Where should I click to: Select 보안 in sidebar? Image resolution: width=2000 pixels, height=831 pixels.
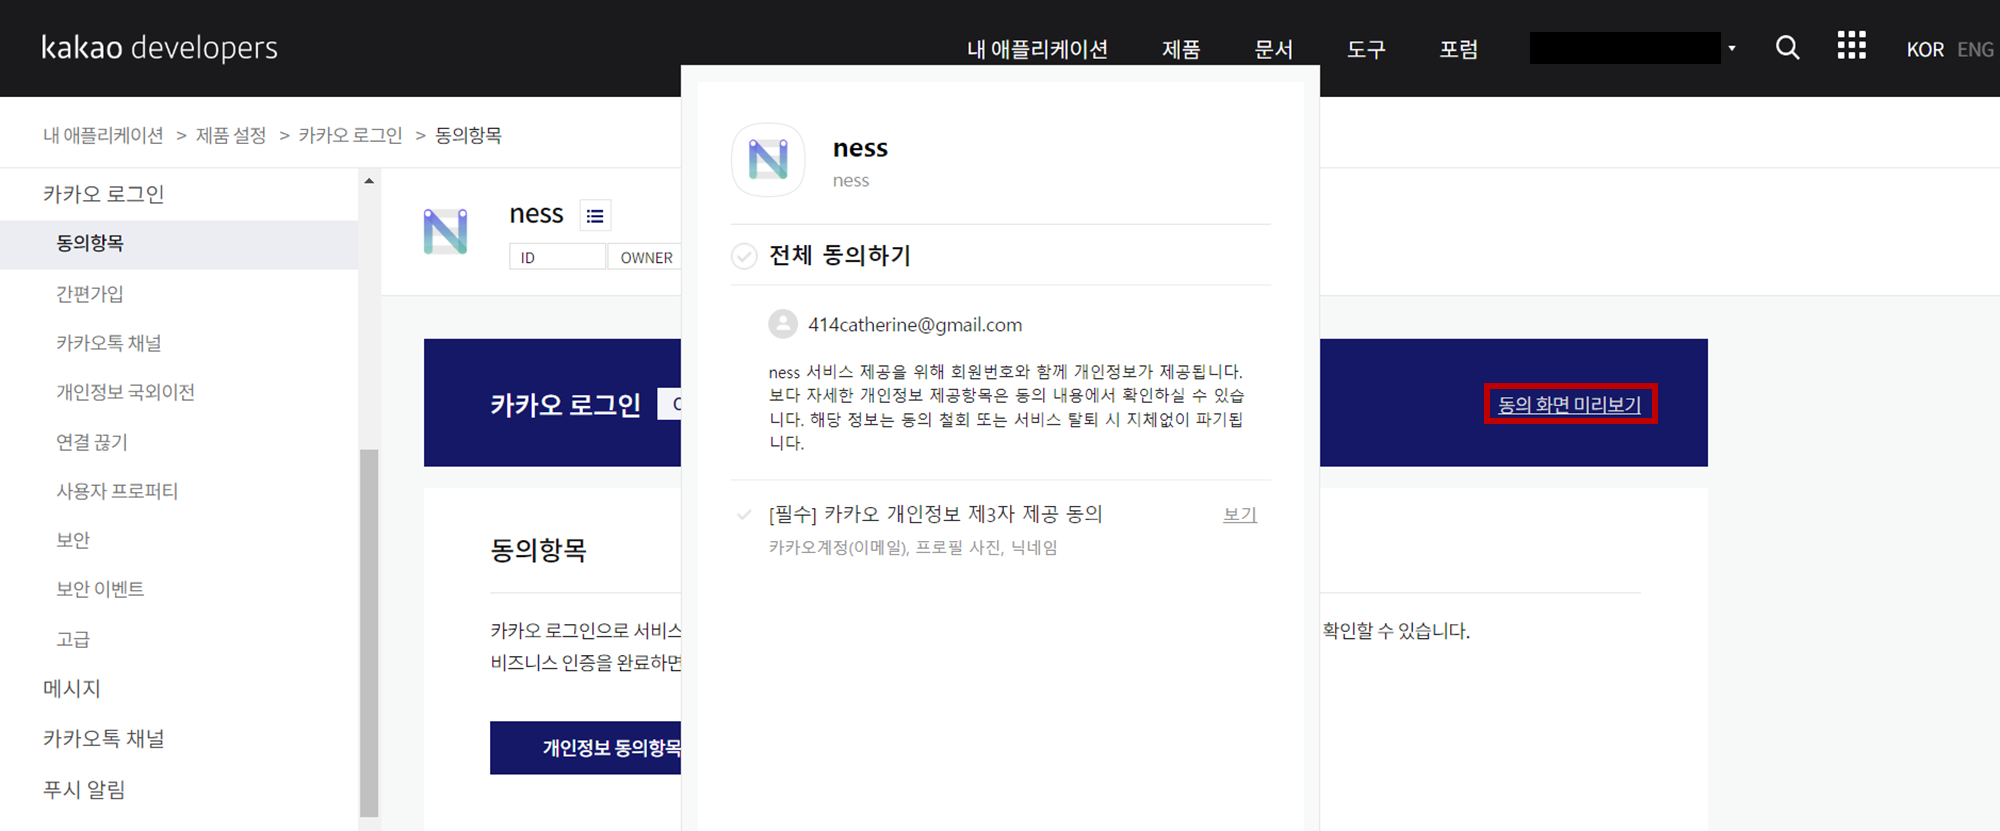pyautogui.click(x=73, y=540)
